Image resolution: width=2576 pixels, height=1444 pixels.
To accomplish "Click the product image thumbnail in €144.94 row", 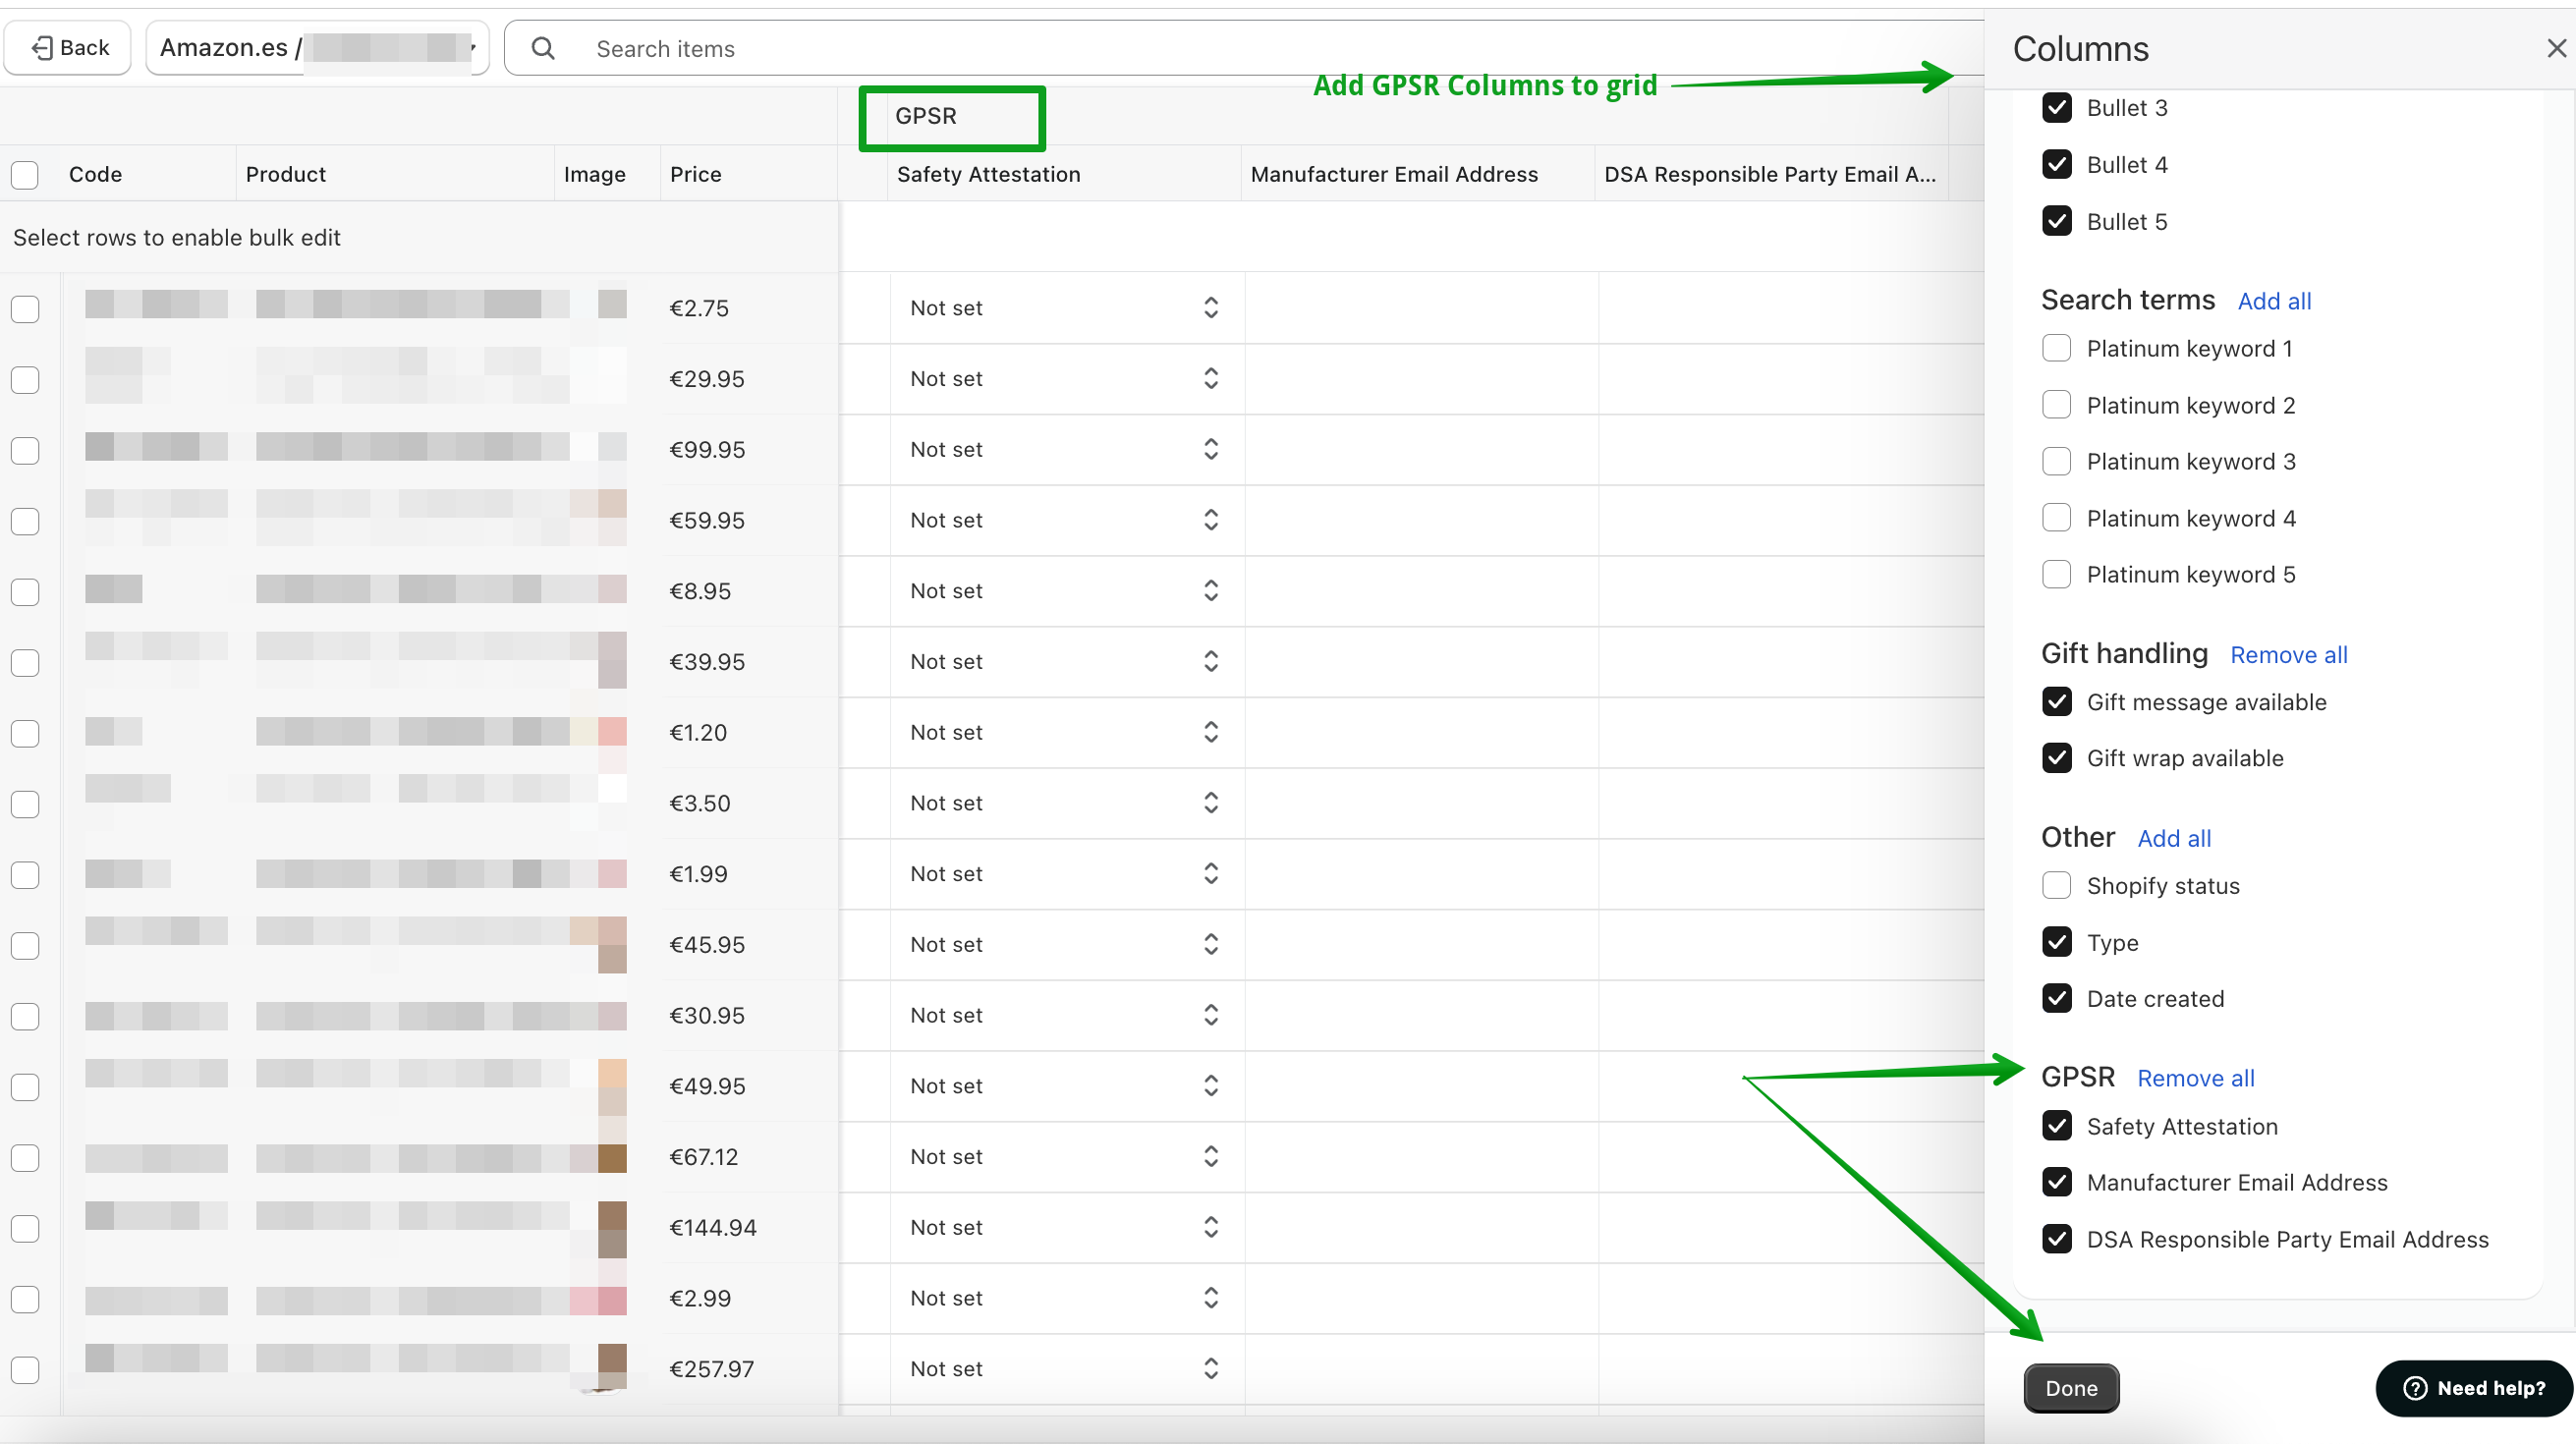I will pos(612,1229).
